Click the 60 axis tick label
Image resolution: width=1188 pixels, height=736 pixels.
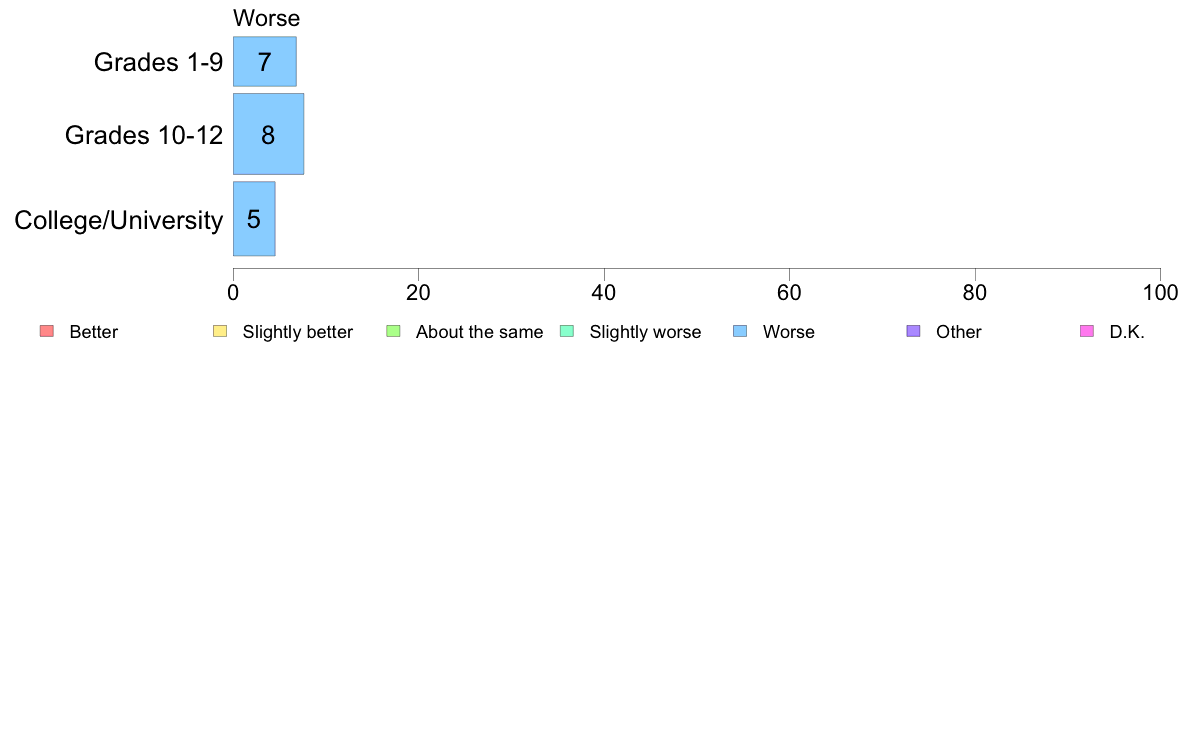click(789, 293)
